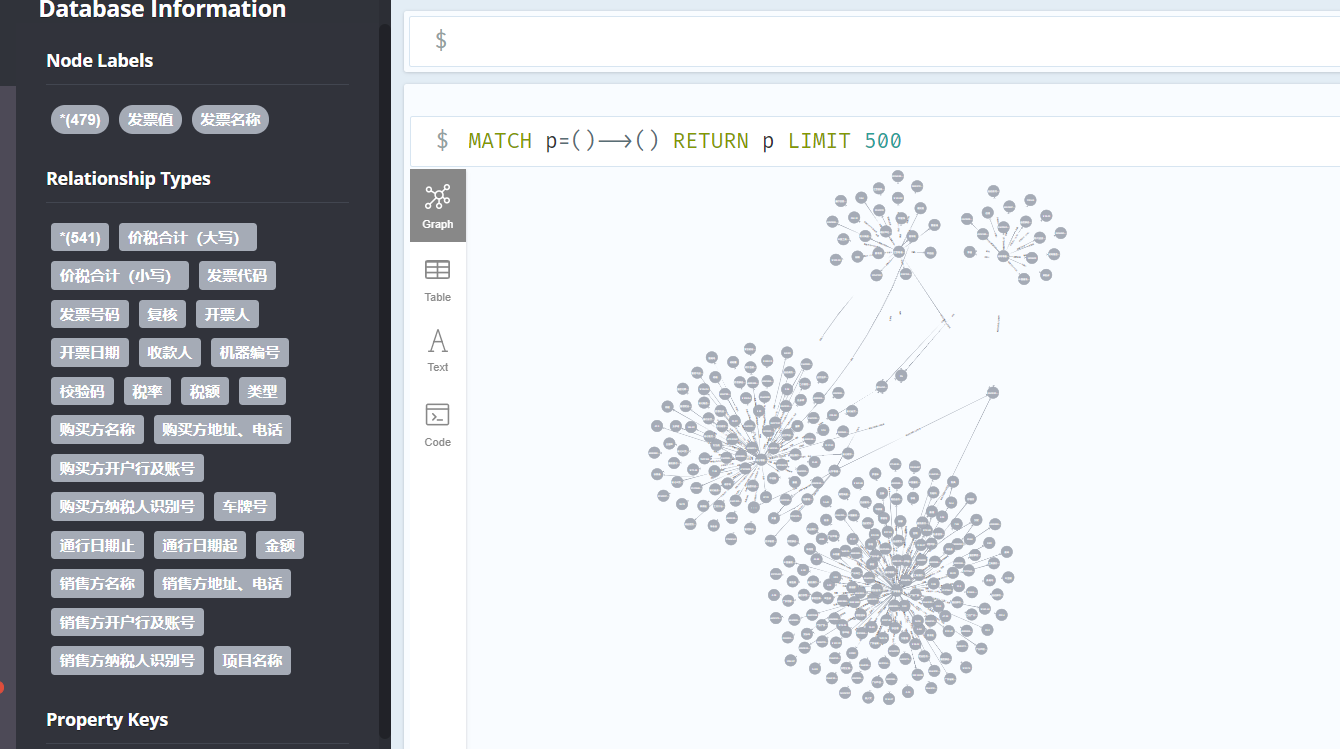This screenshot has height=749, width=1340.
Task: Select the *(541) relationship type
Action: 79,237
